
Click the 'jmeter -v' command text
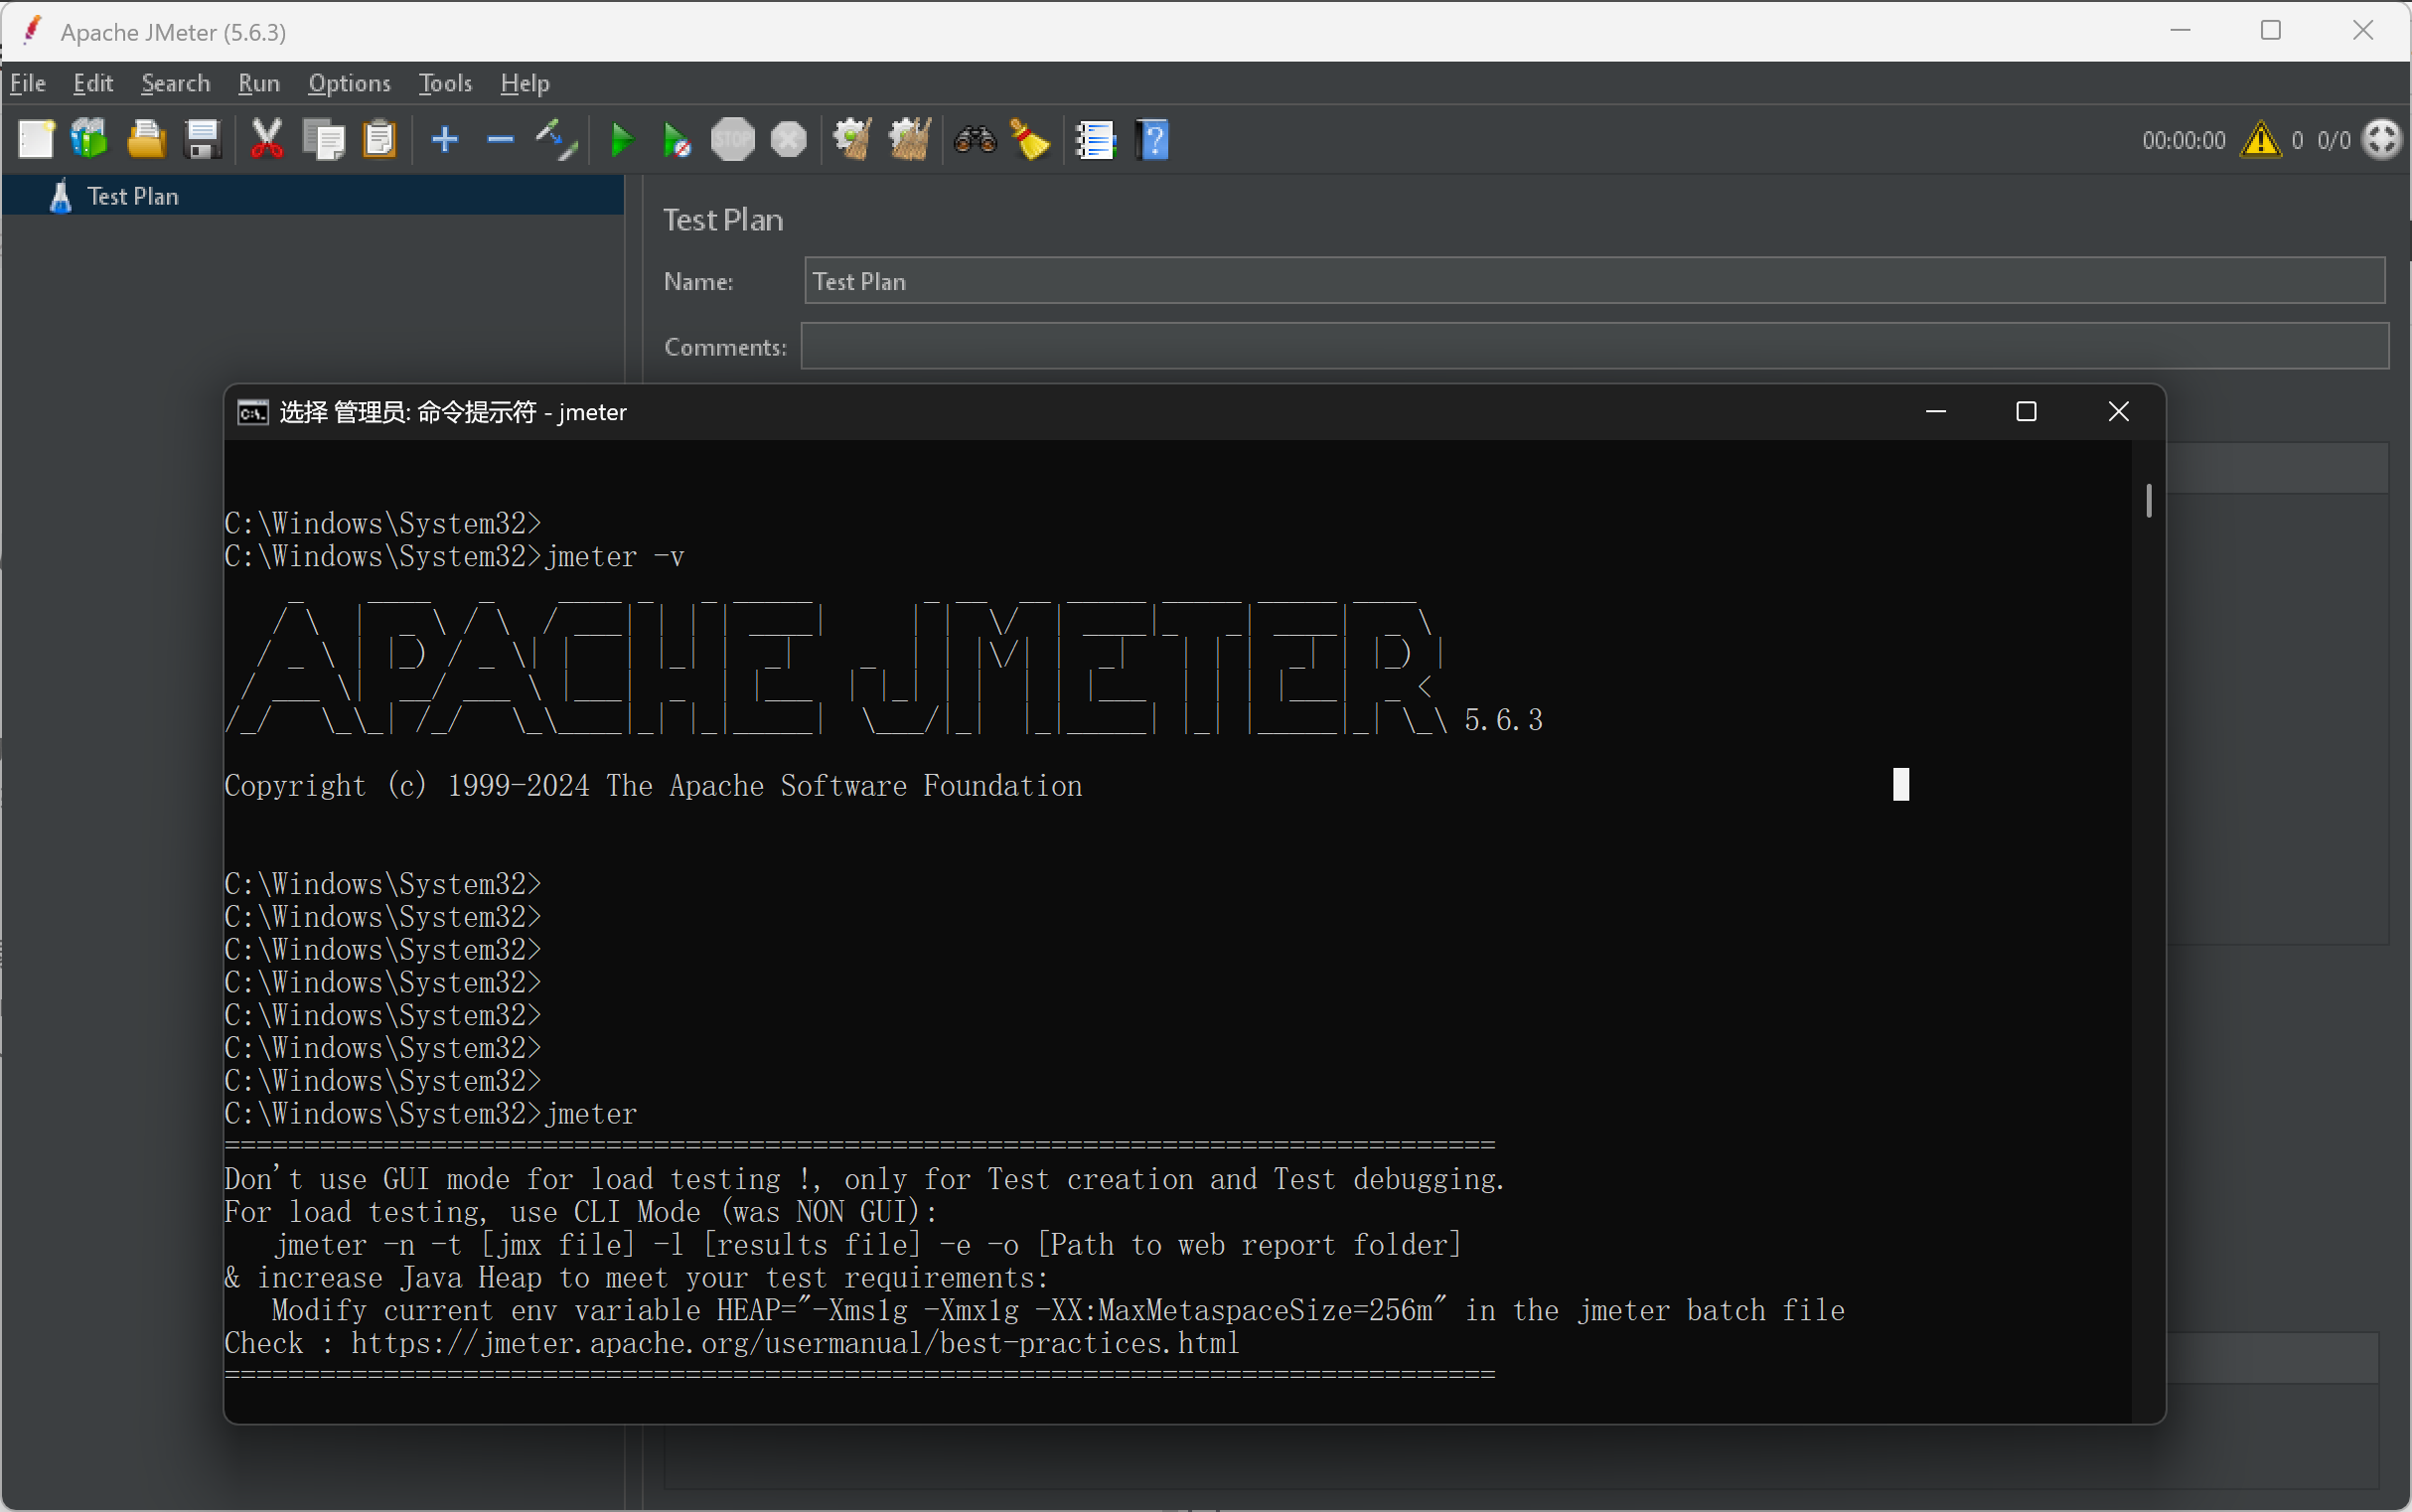coord(615,556)
